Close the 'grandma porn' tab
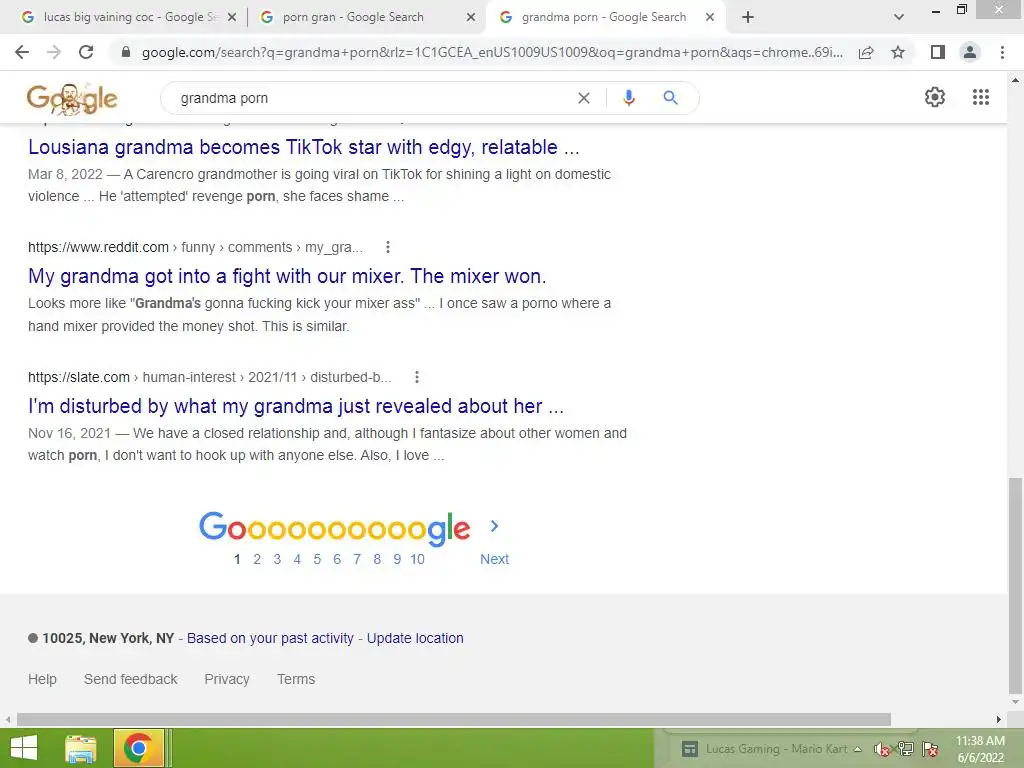The width and height of the screenshot is (1024, 768). 710,18
